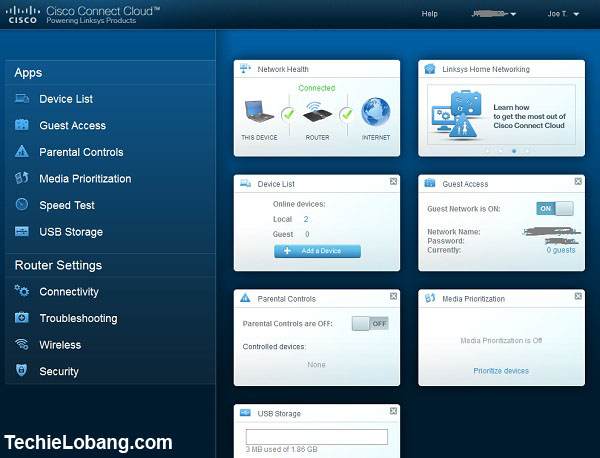Open the Help menu
Screen dimensions: 600x458
point(429,14)
